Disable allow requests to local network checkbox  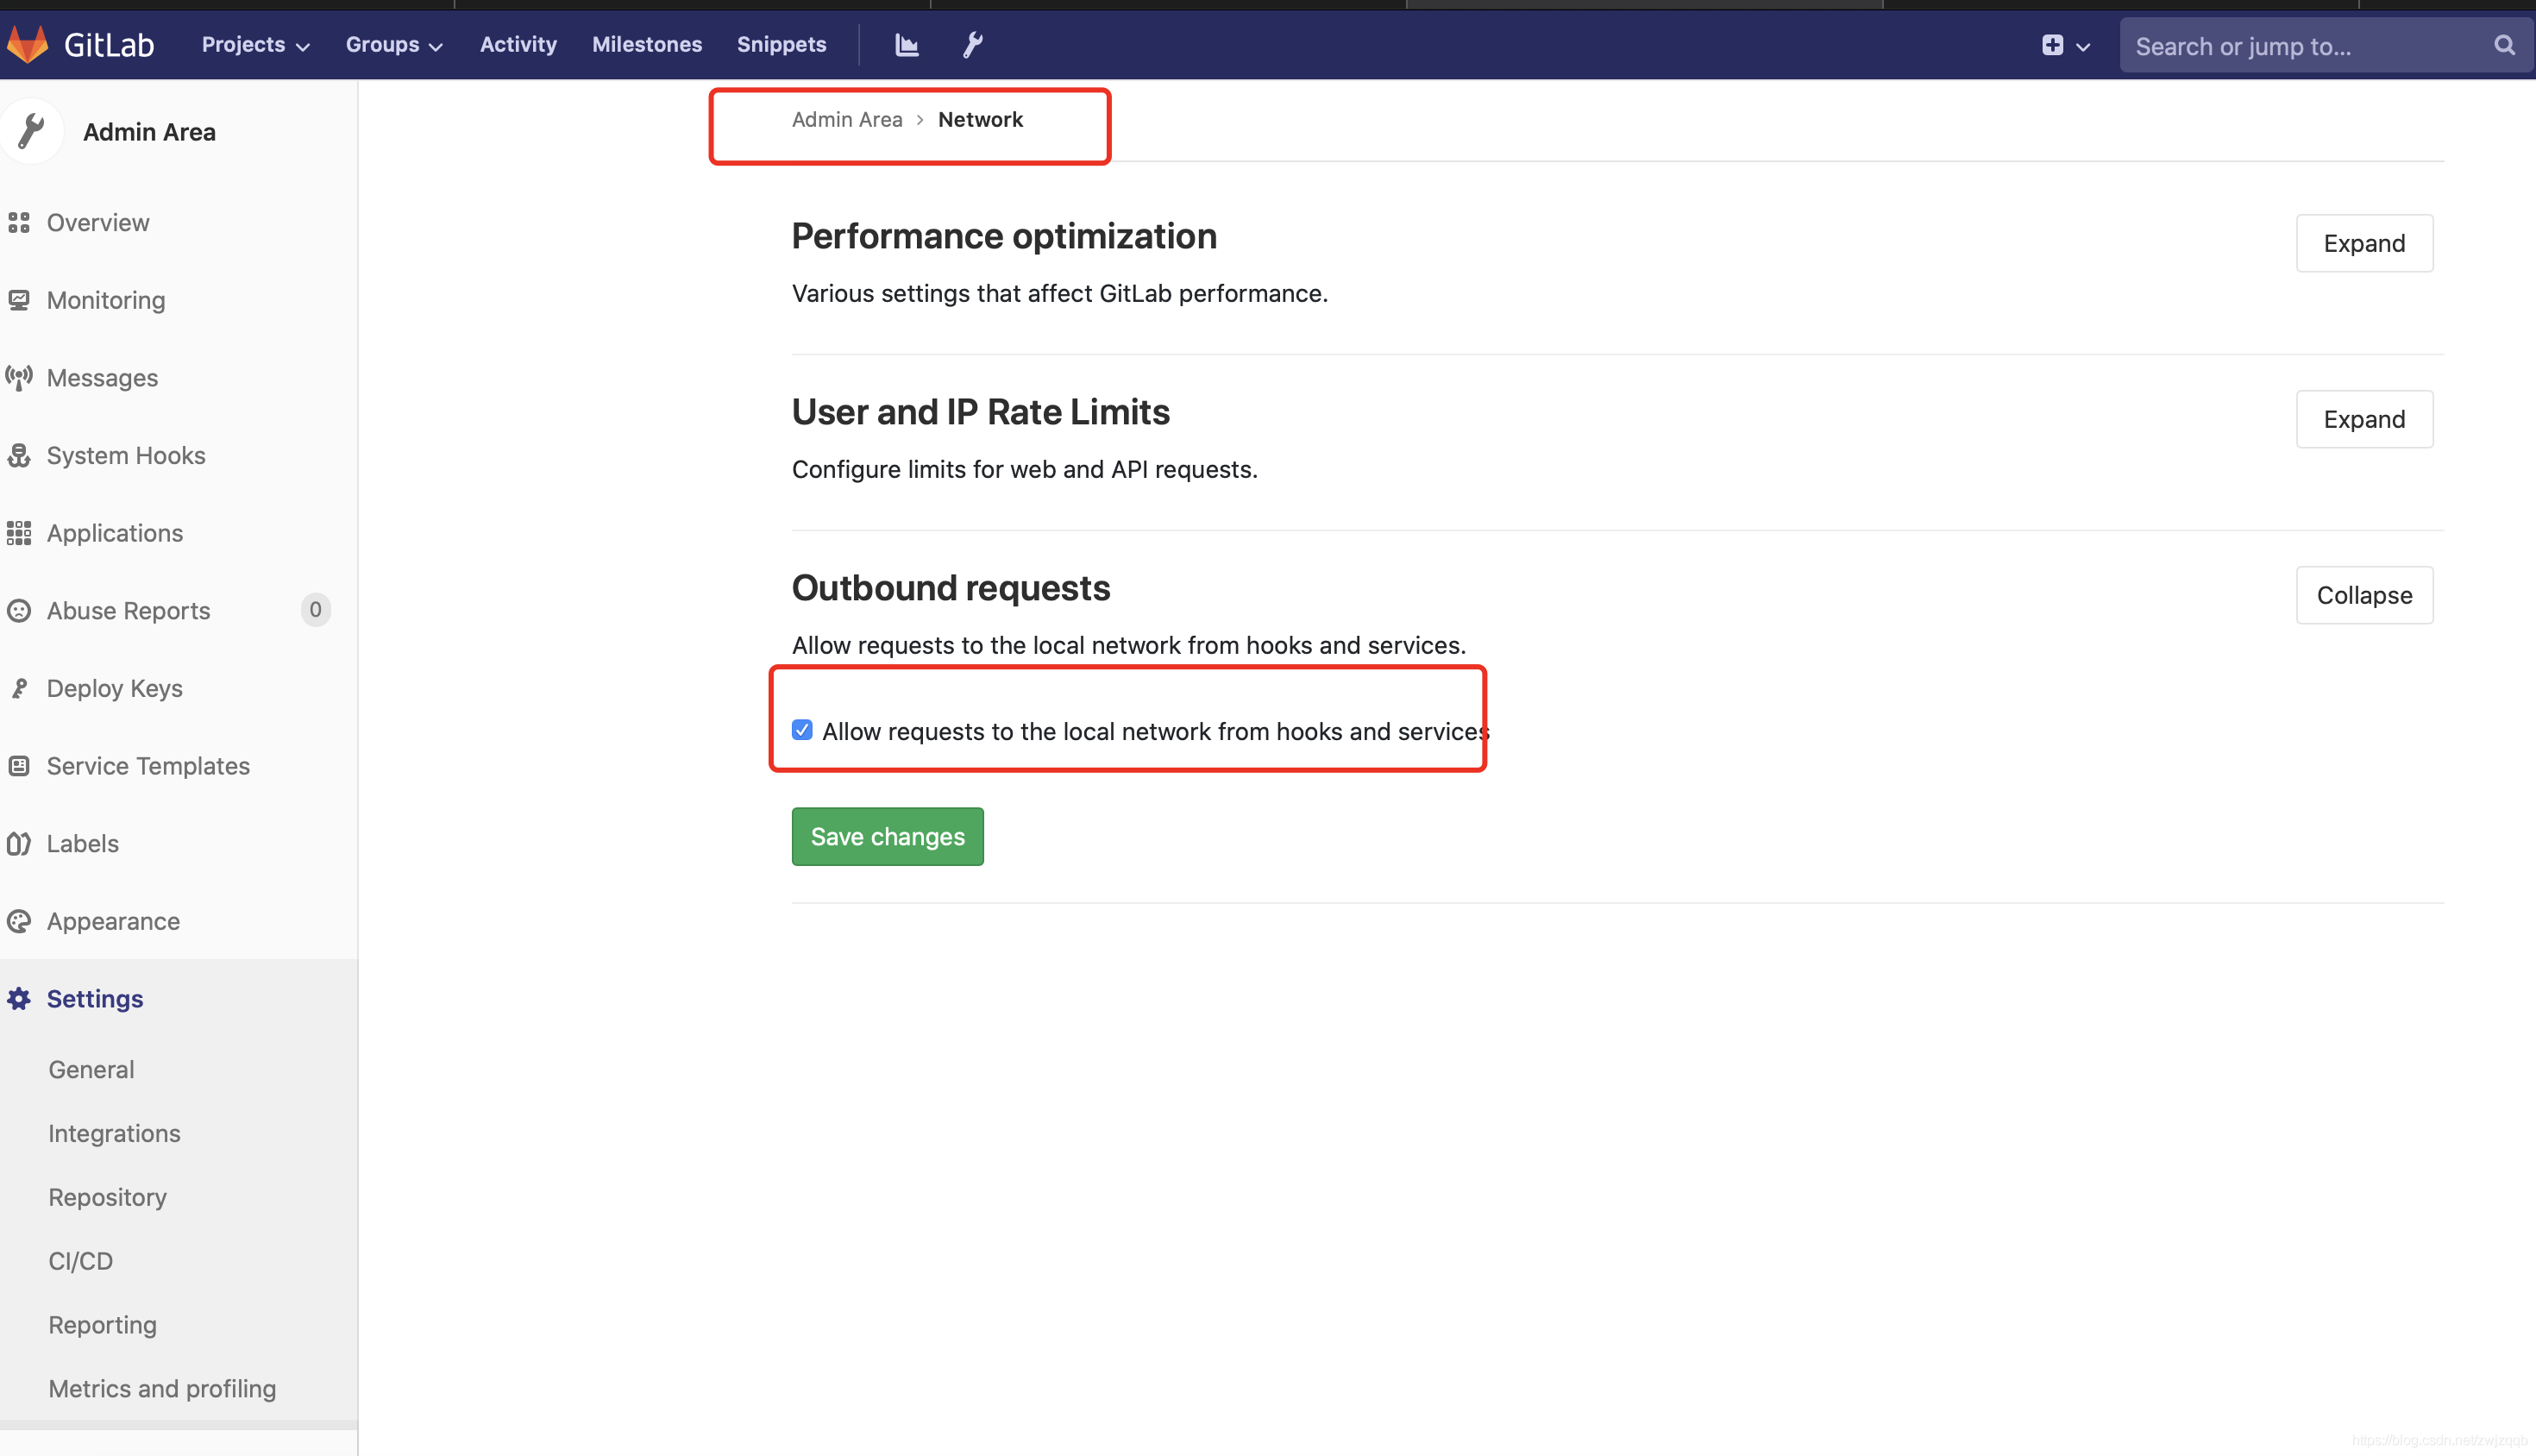tap(802, 730)
